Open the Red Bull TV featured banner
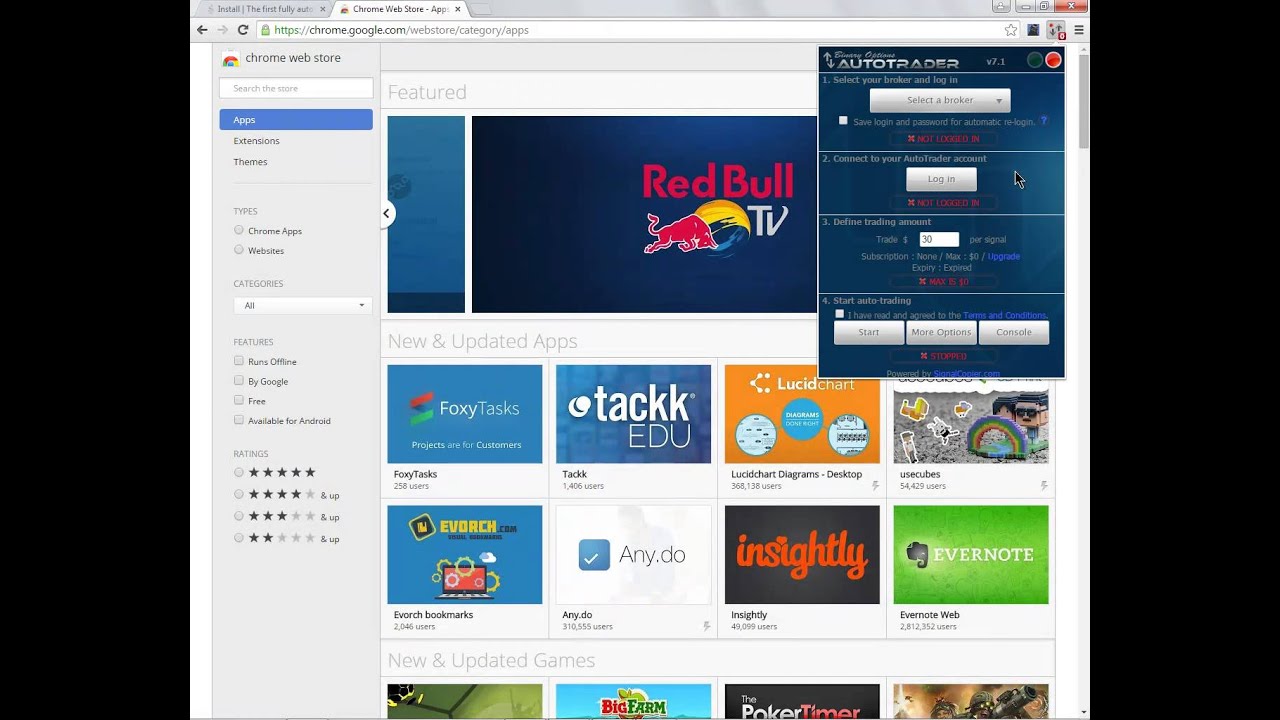This screenshot has height=720, width=1280. [644, 214]
